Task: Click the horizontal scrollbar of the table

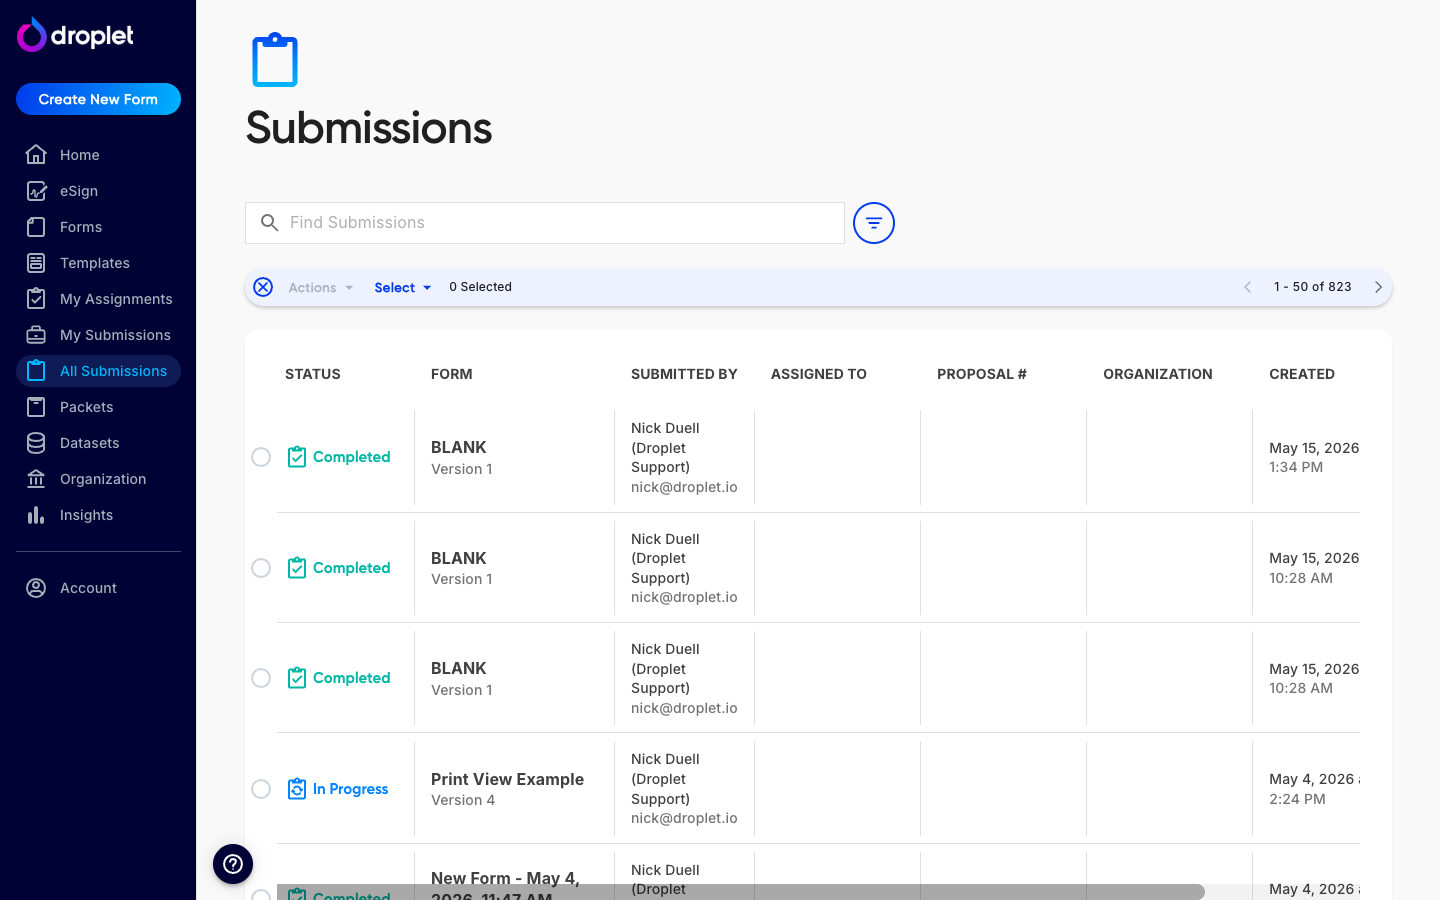Action: (741, 892)
